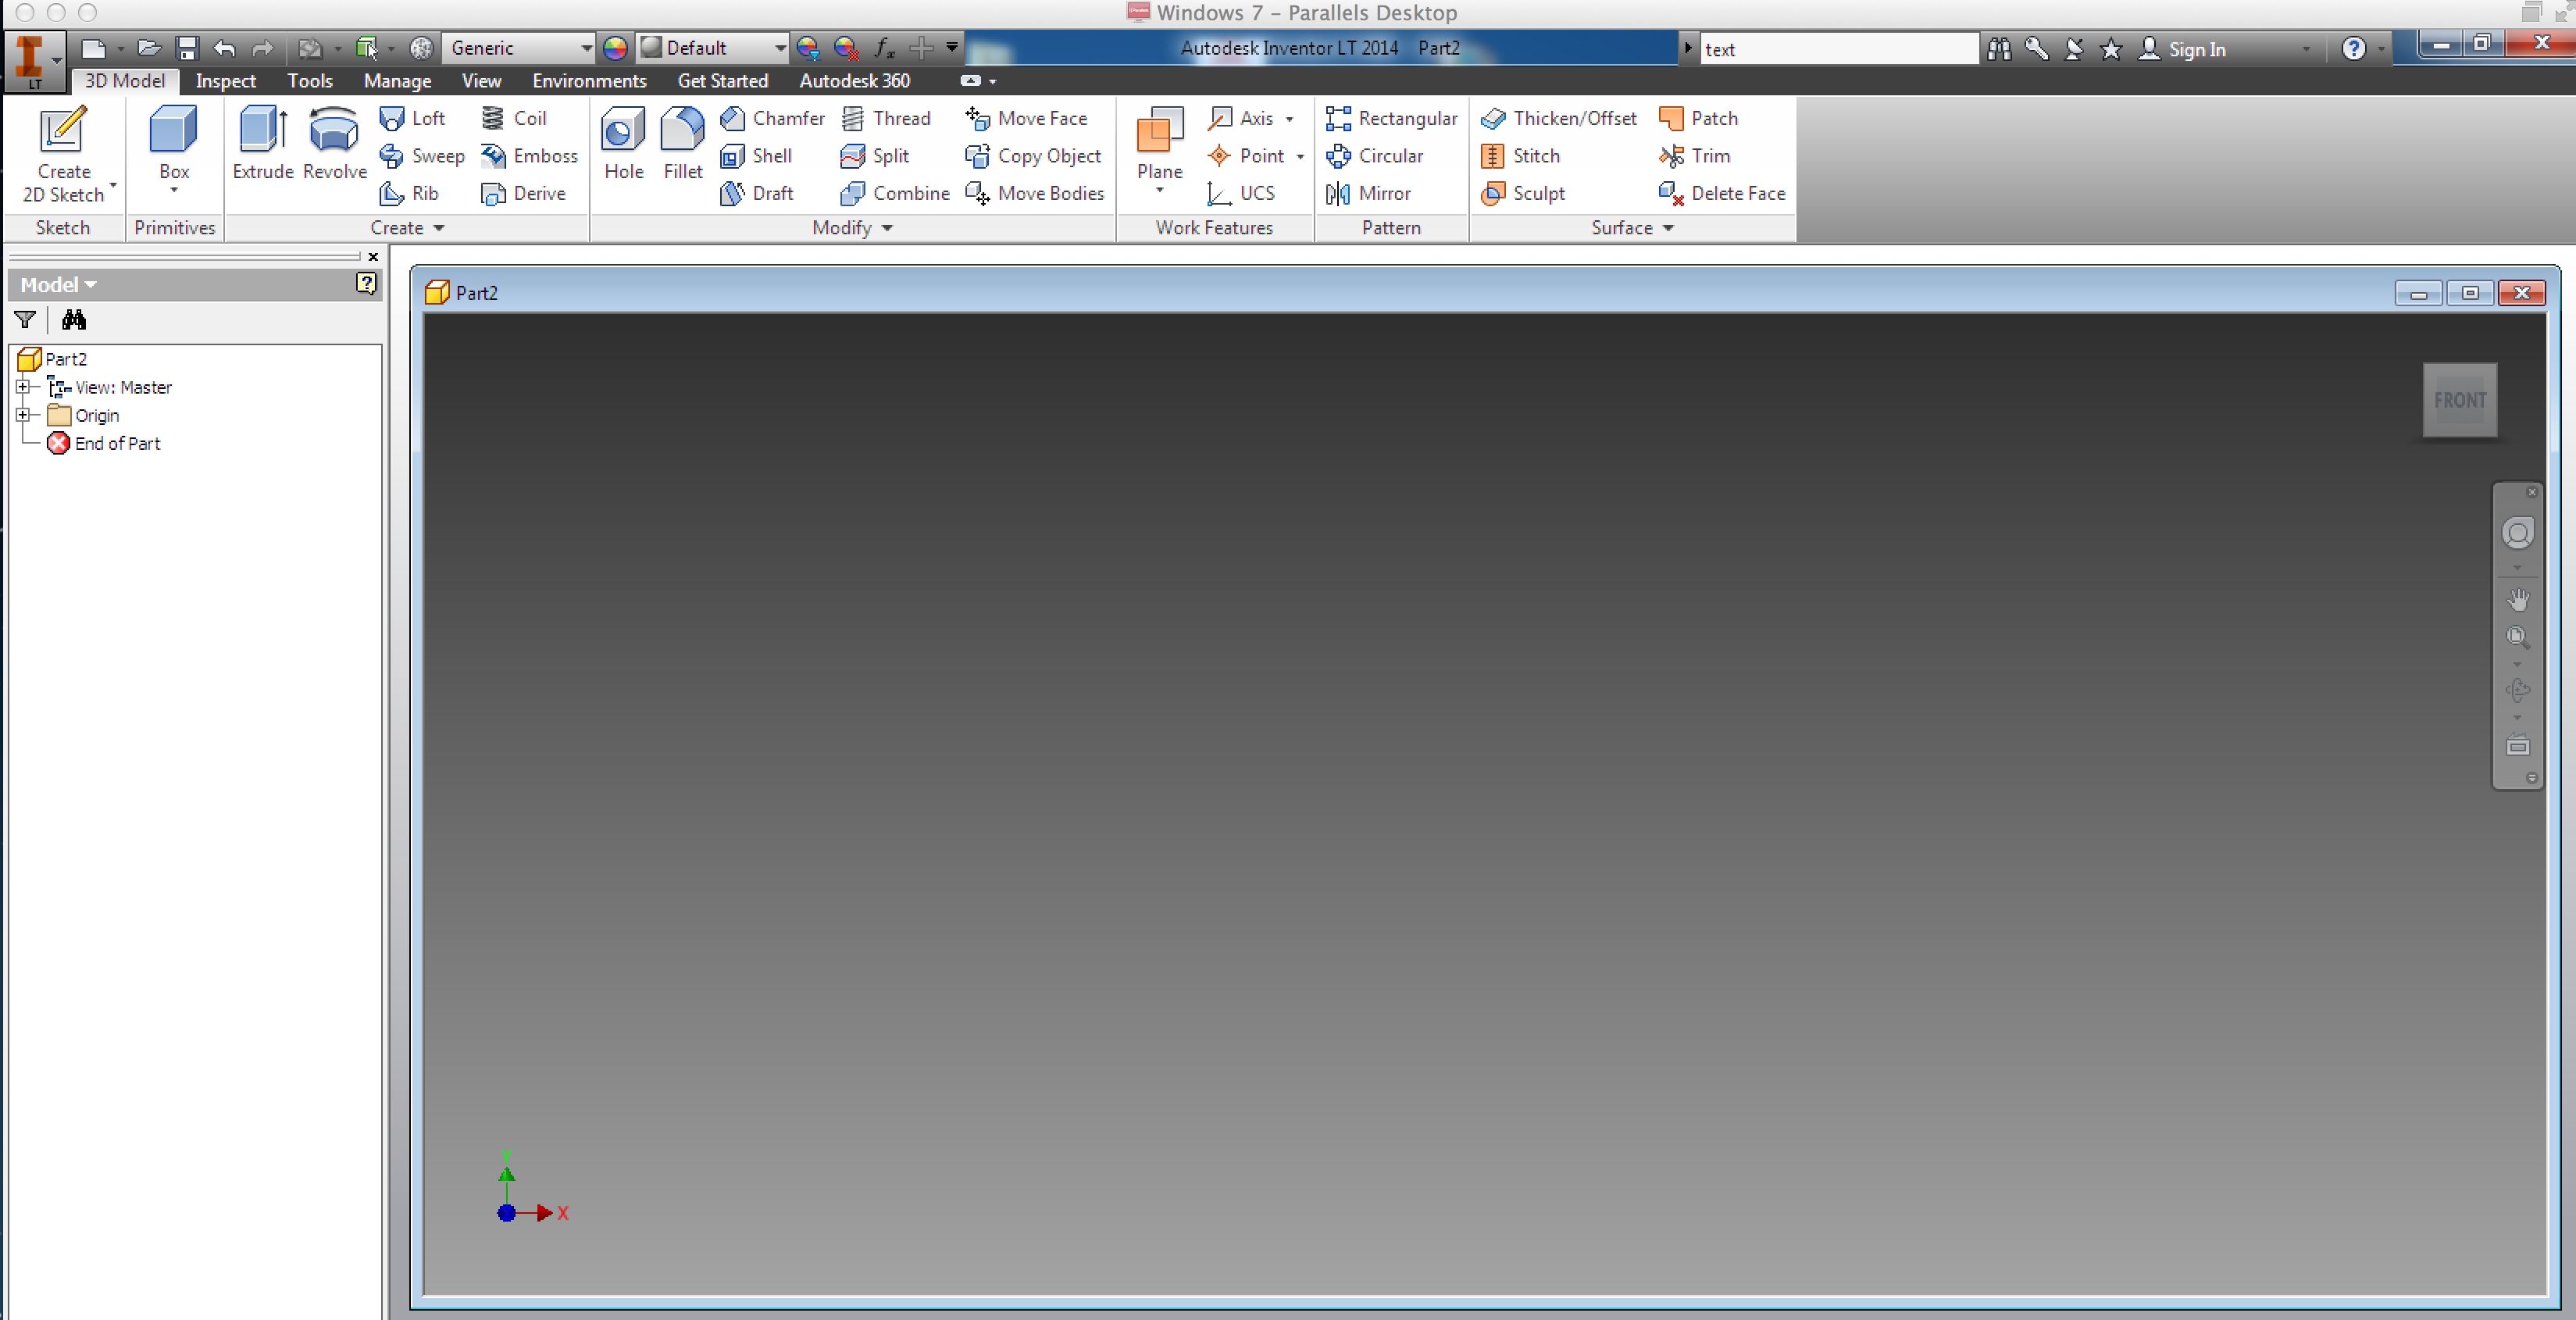Open the Axis dropdown arrow

tap(1289, 119)
